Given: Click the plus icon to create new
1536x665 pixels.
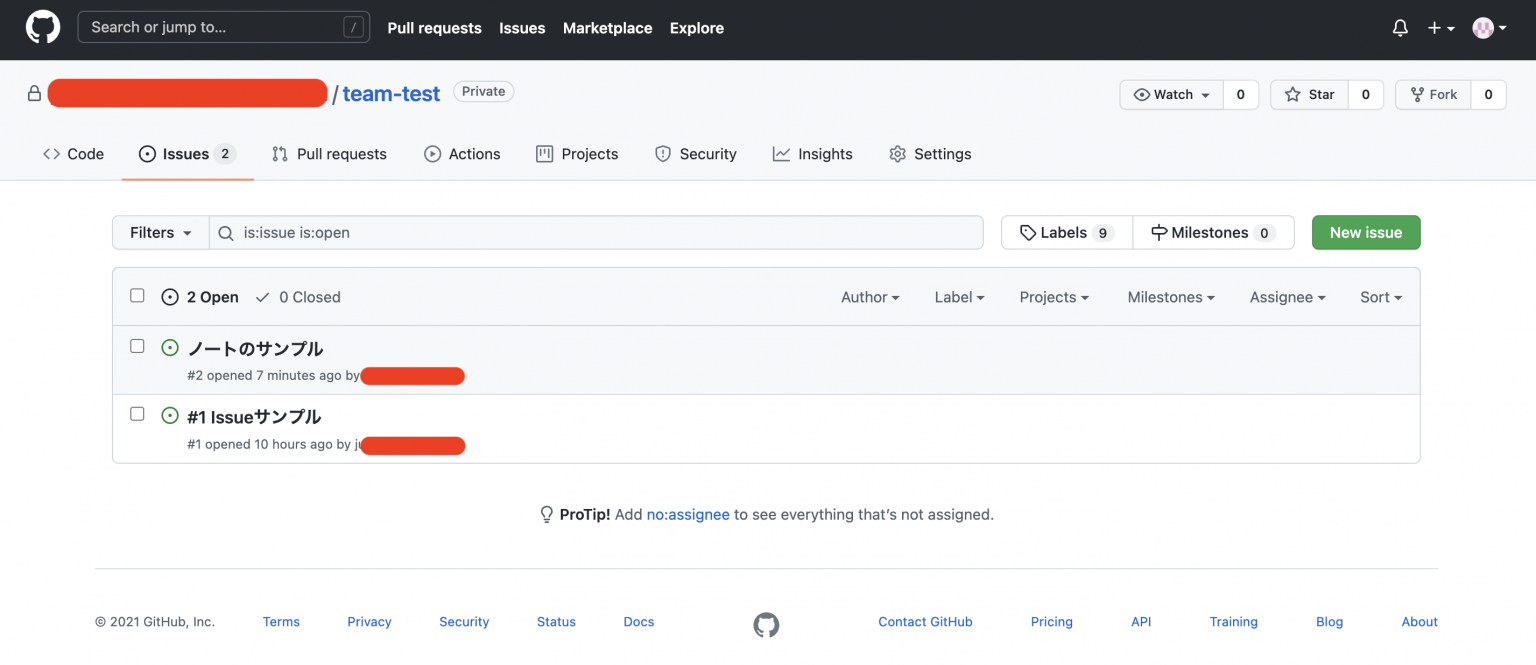Looking at the screenshot, I should tap(1440, 28).
